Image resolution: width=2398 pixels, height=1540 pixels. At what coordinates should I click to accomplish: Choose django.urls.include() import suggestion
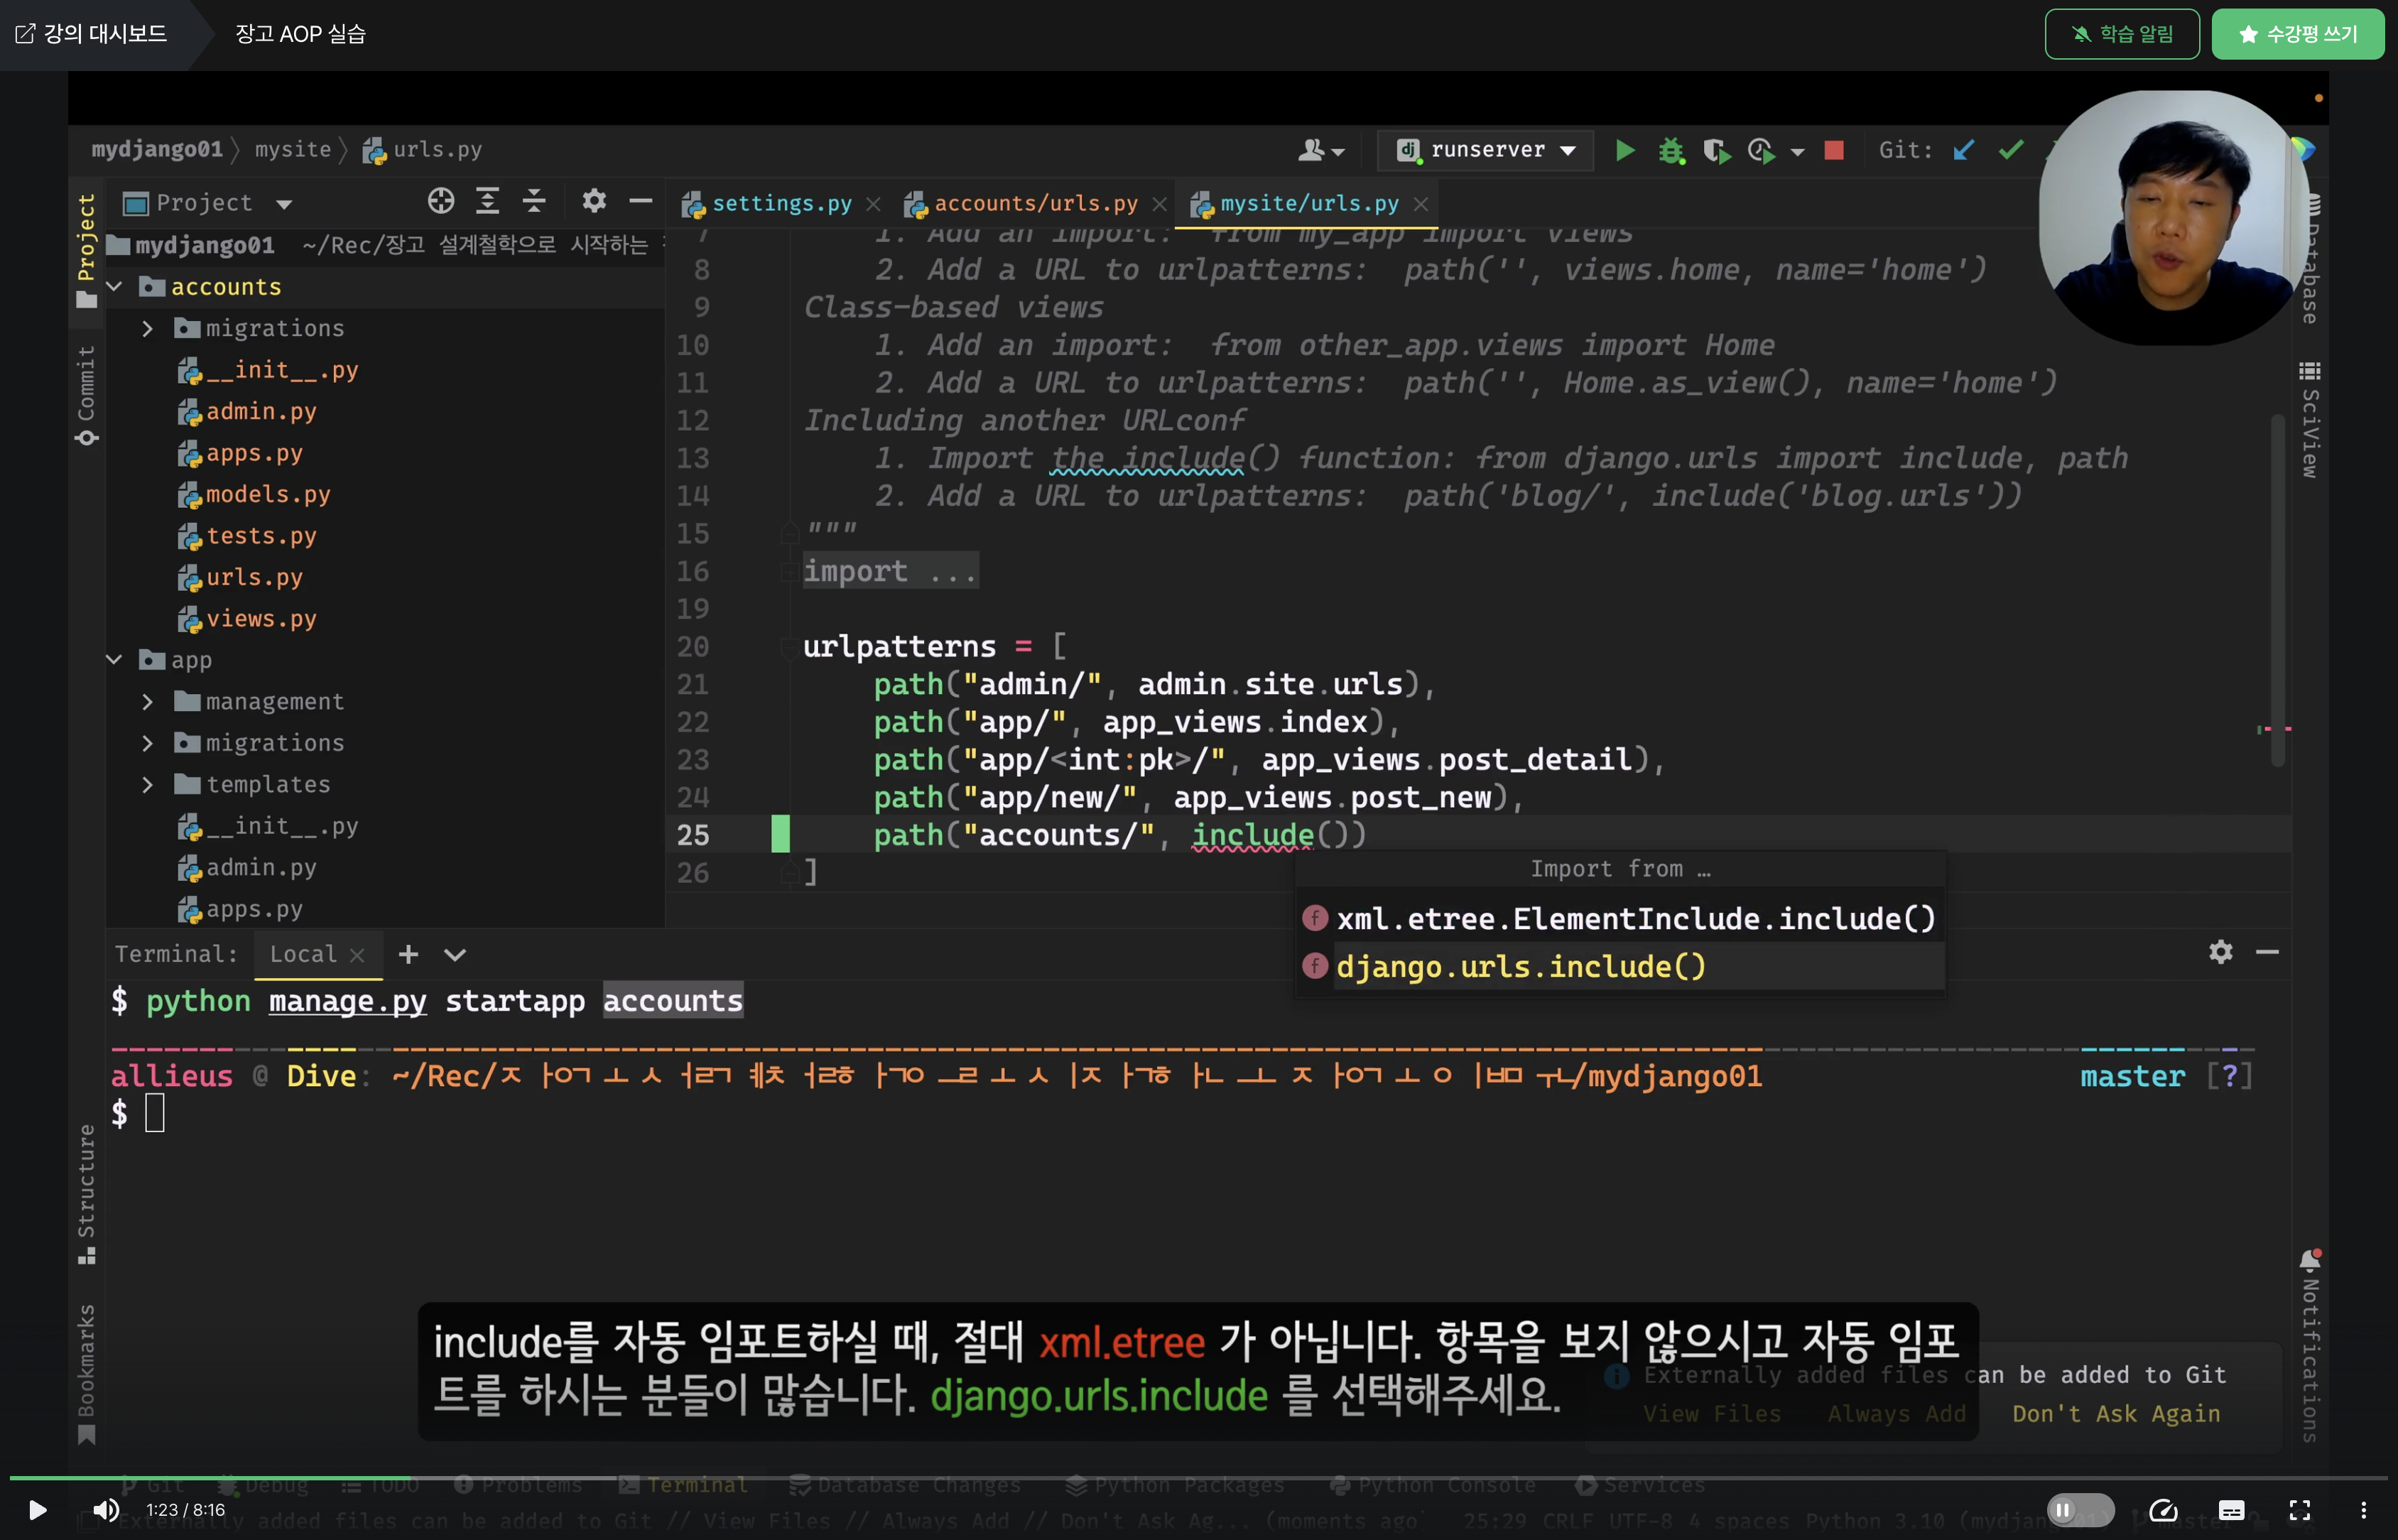point(1620,966)
